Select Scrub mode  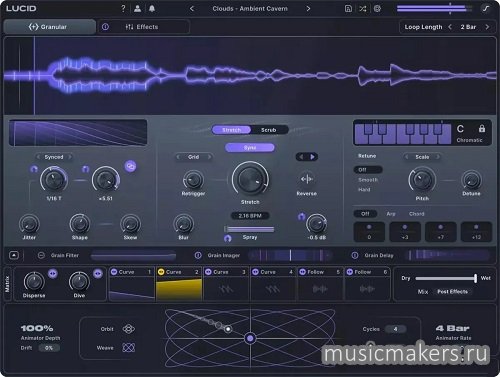pyautogui.click(x=269, y=130)
